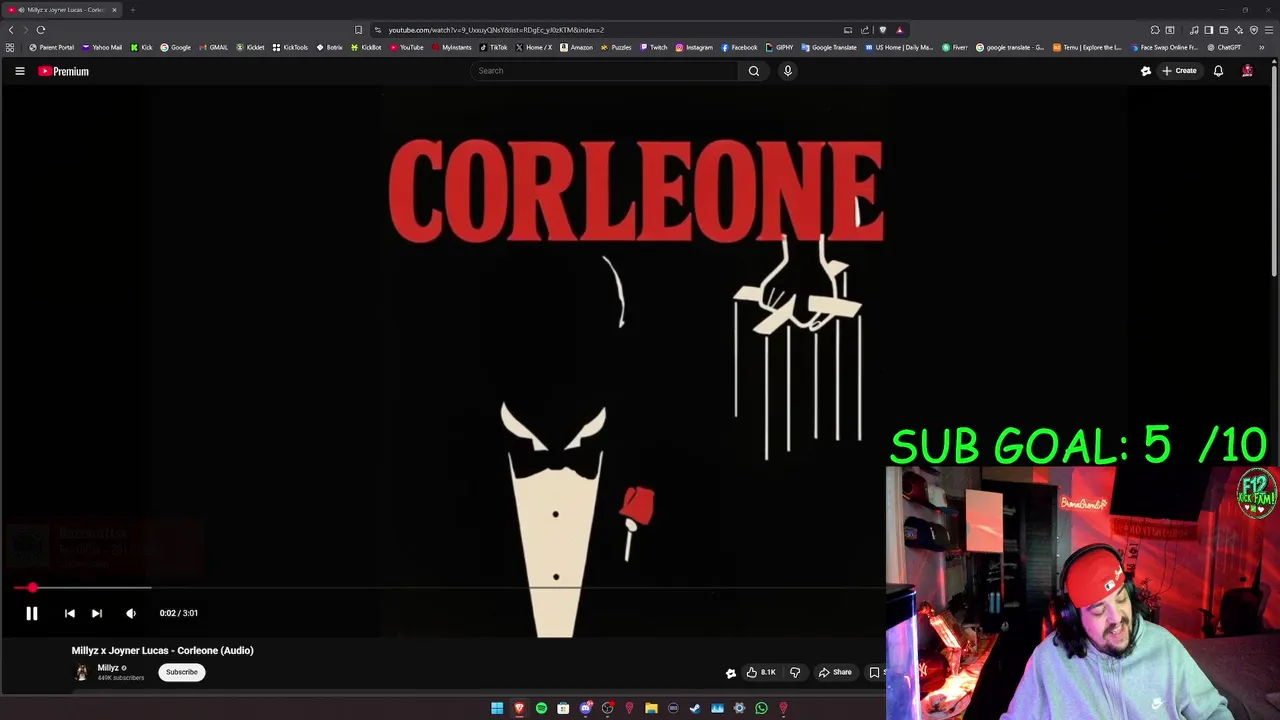Expand the bookmarks overflow chevron
This screenshot has width=1280, height=720.
point(1261,47)
